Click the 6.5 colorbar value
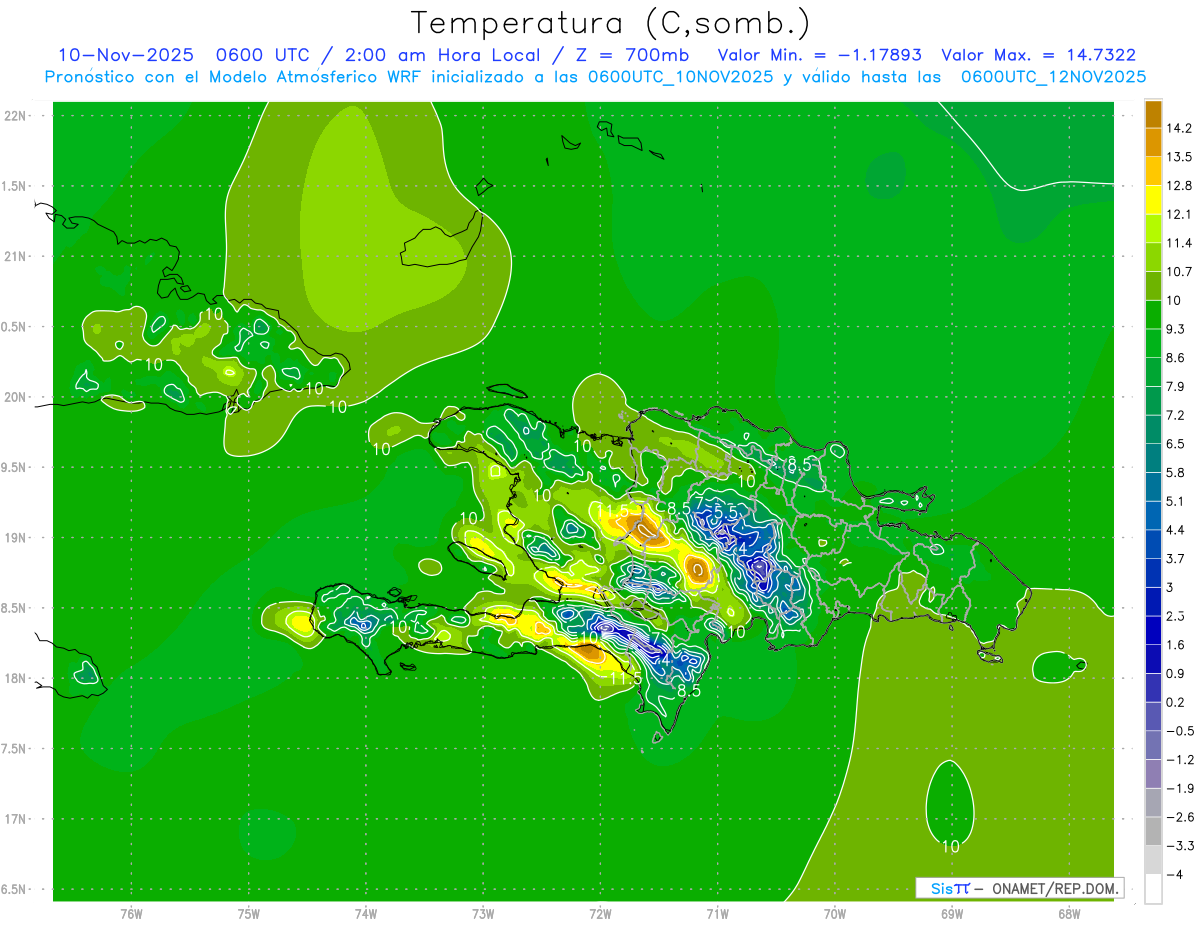This screenshot has height=927, width=1200. [x=1176, y=443]
